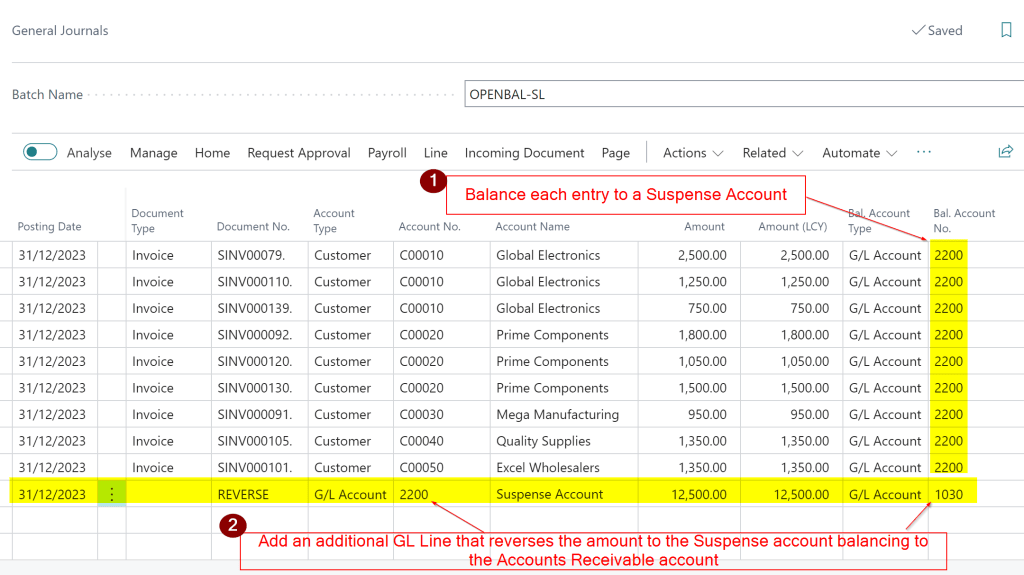
Task: Expand the Automate dropdown menu
Action: click(x=858, y=153)
